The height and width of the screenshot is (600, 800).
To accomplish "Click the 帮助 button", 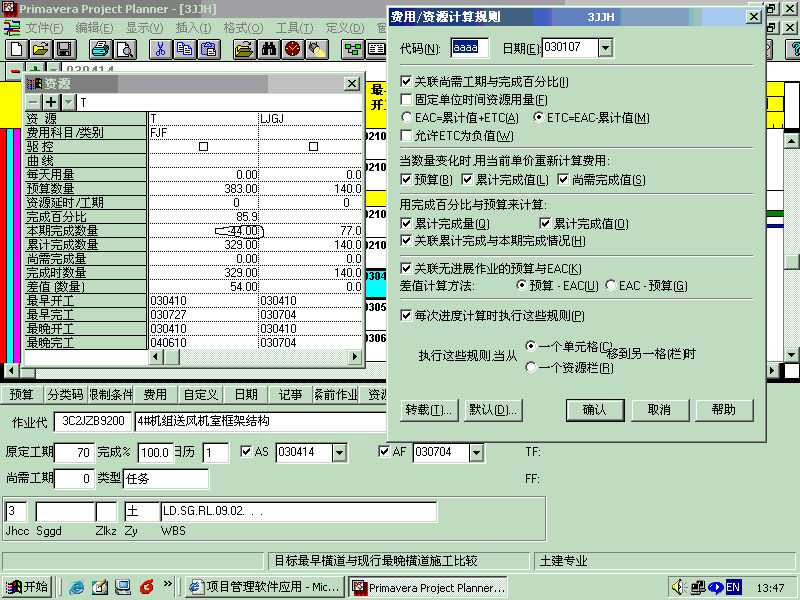I will [723, 410].
